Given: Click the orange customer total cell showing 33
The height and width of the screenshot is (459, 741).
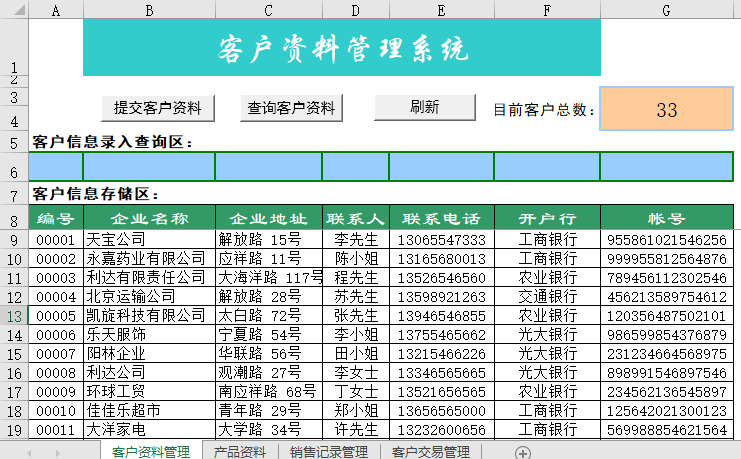Looking at the screenshot, I should (x=666, y=109).
